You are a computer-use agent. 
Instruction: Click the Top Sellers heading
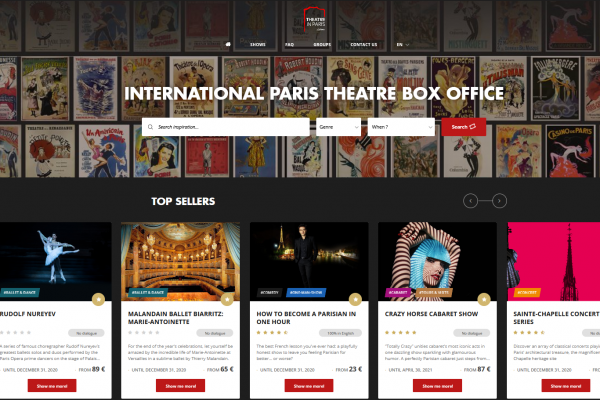(x=183, y=201)
